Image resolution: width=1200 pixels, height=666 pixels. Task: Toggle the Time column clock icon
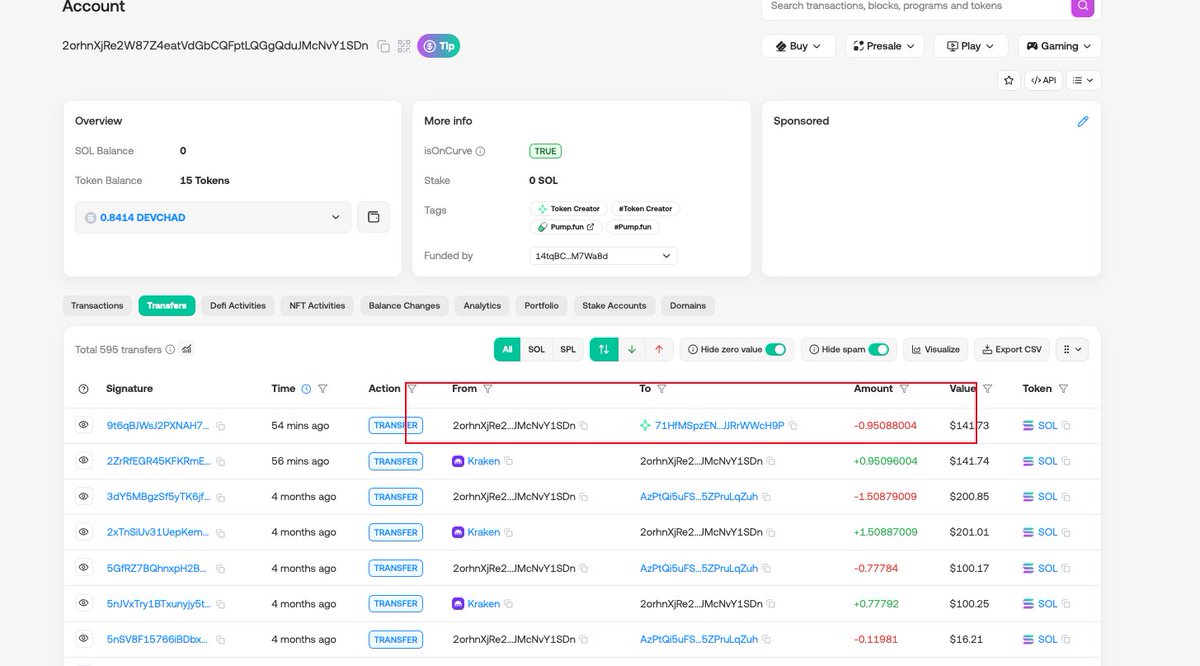pyautogui.click(x=306, y=389)
